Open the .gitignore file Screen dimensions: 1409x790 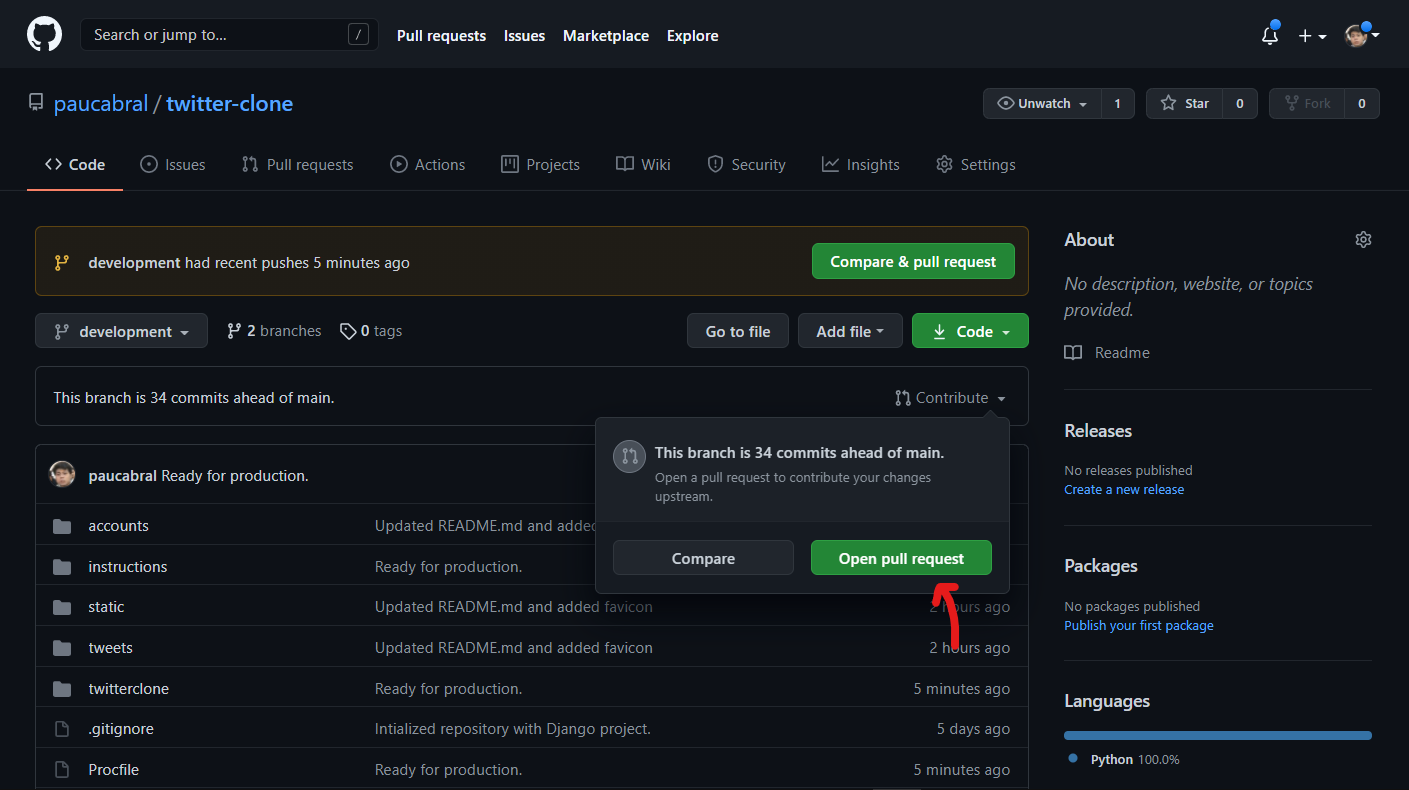(x=121, y=729)
